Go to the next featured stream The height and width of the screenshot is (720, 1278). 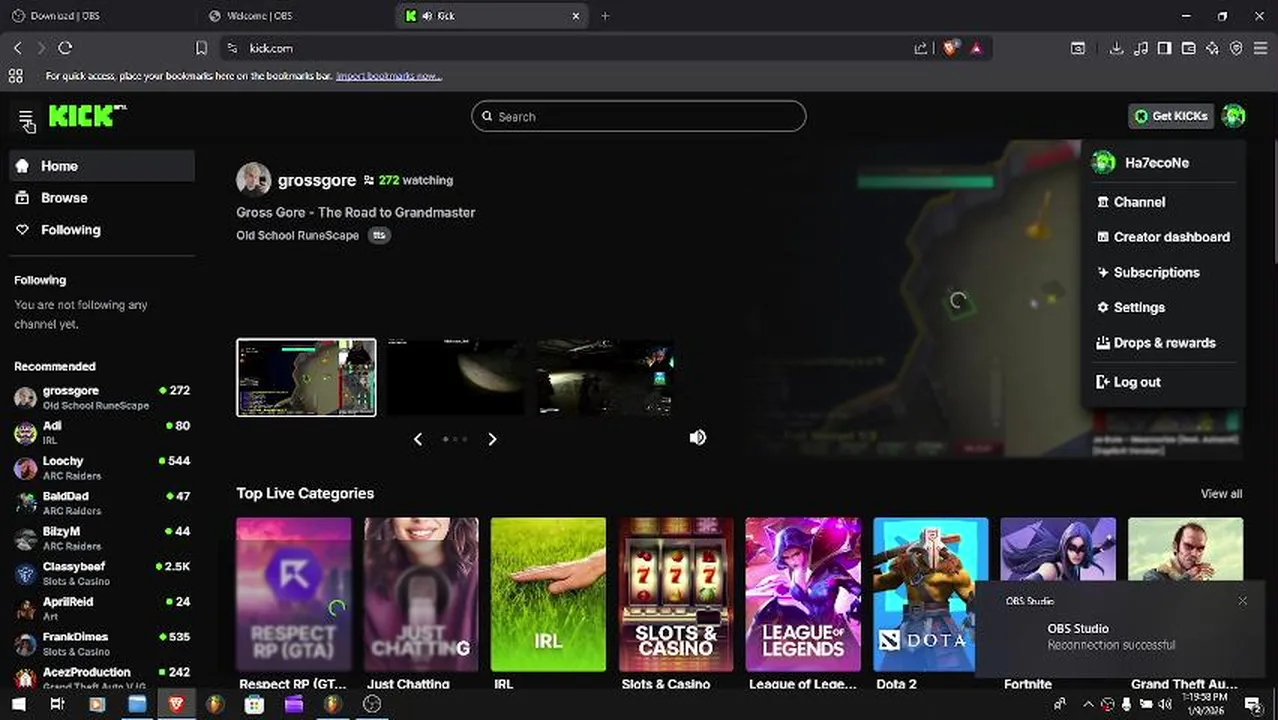coord(492,439)
